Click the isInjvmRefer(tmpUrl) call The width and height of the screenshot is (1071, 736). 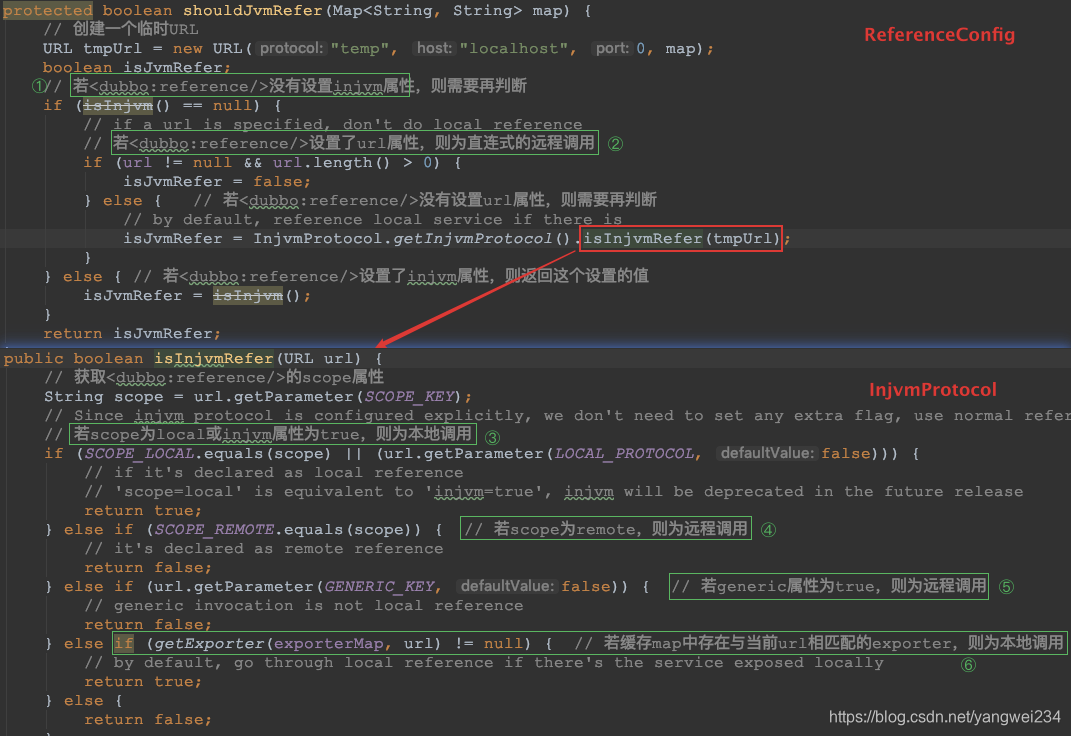pyautogui.click(x=680, y=238)
